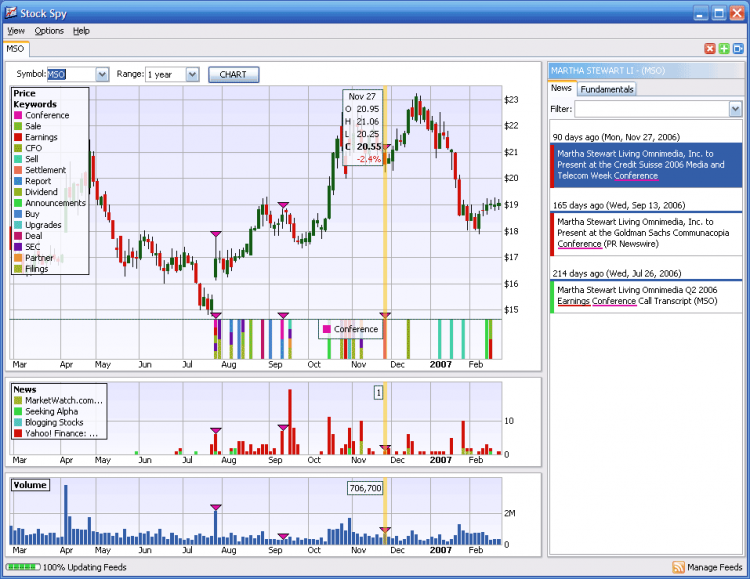The width and height of the screenshot is (750, 579).
Task: Click the Conference keyword color swatch
Action: pyautogui.click(x=18, y=115)
